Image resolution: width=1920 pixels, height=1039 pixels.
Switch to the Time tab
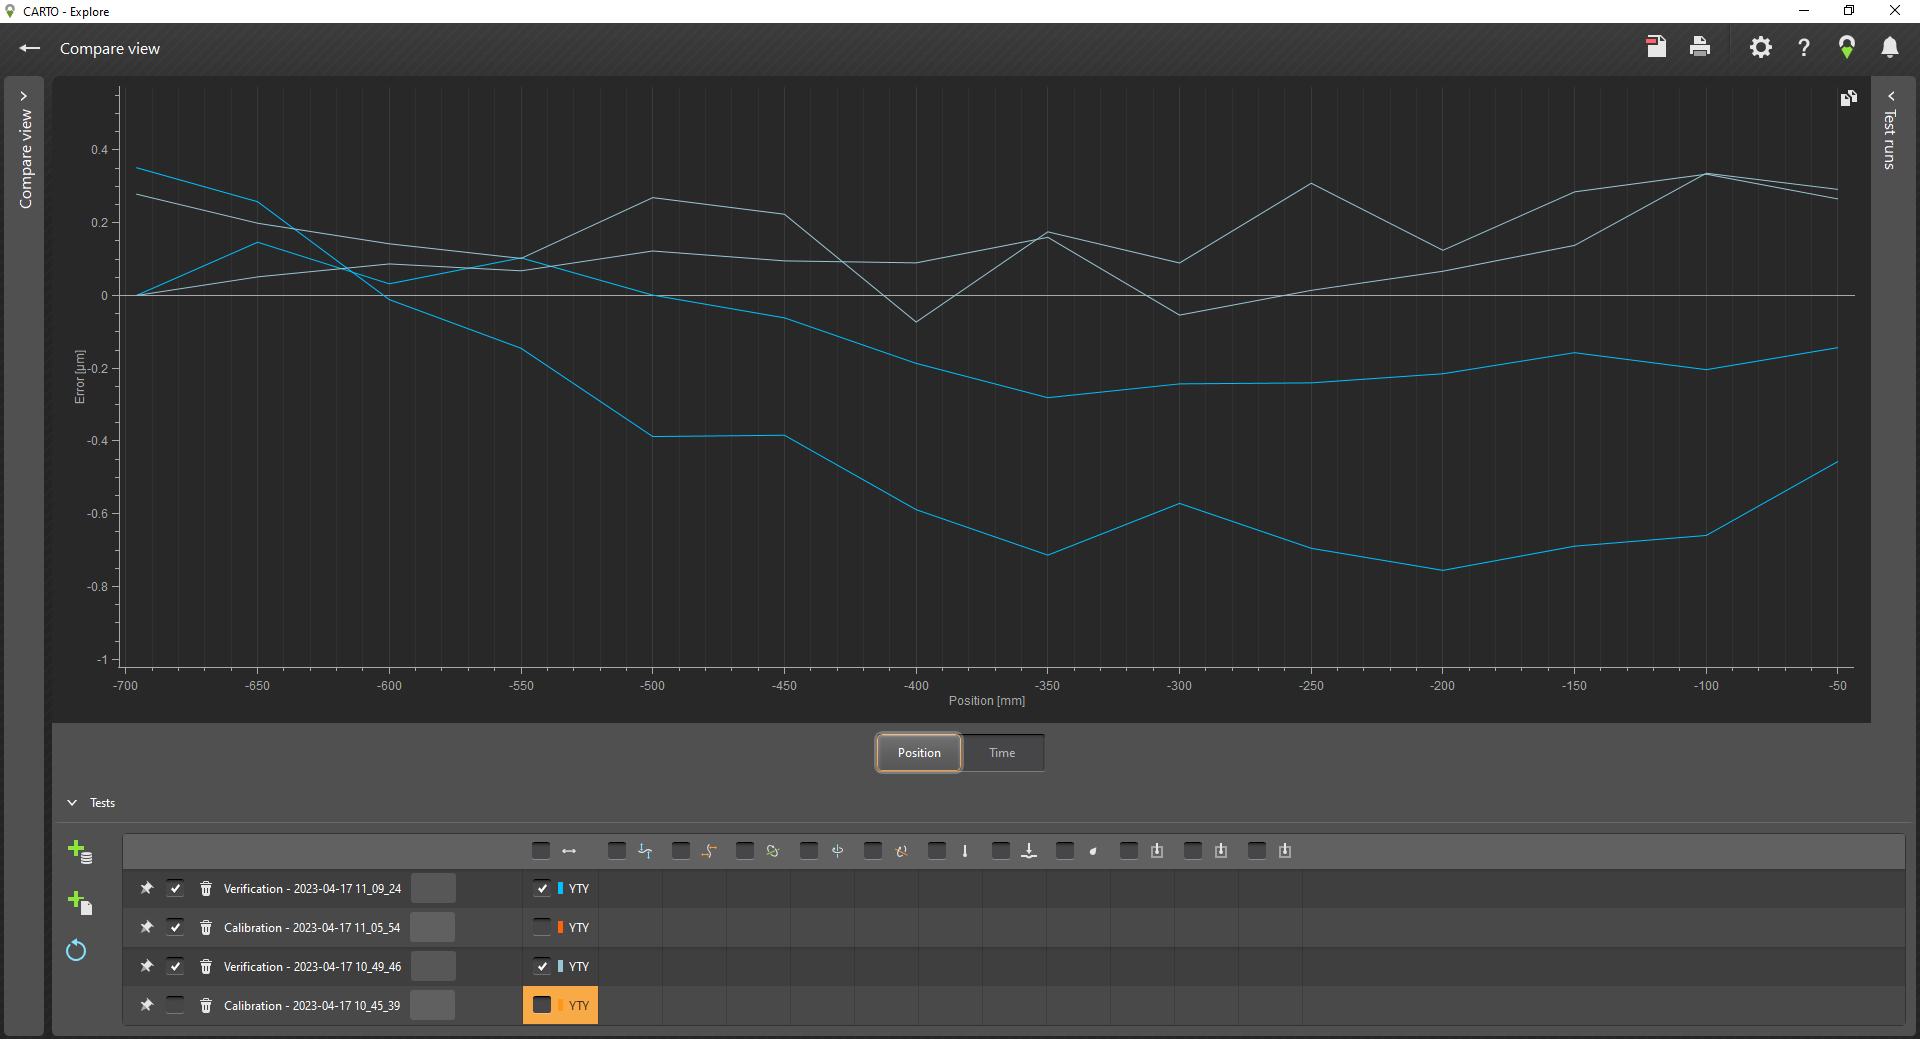click(1002, 753)
